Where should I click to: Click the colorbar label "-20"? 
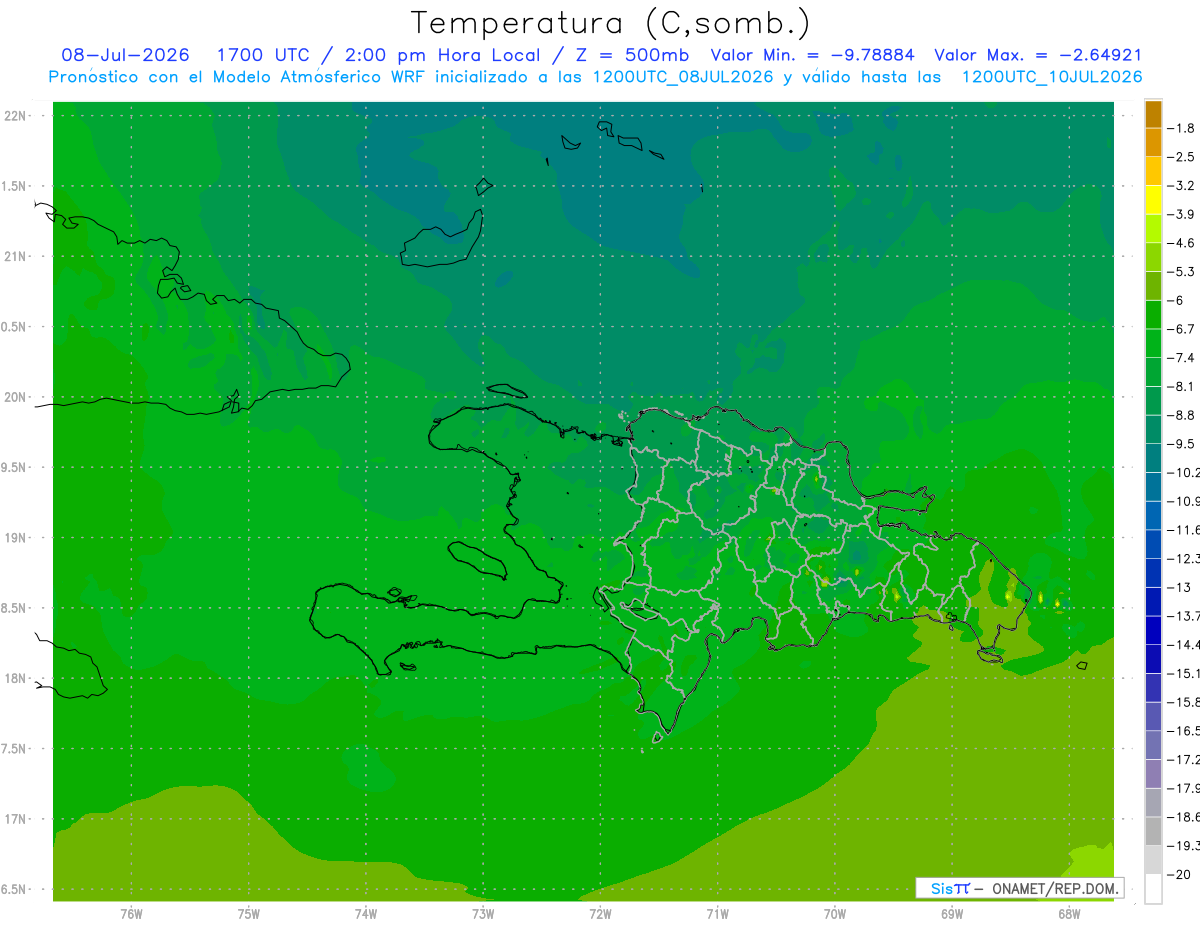[1180, 874]
